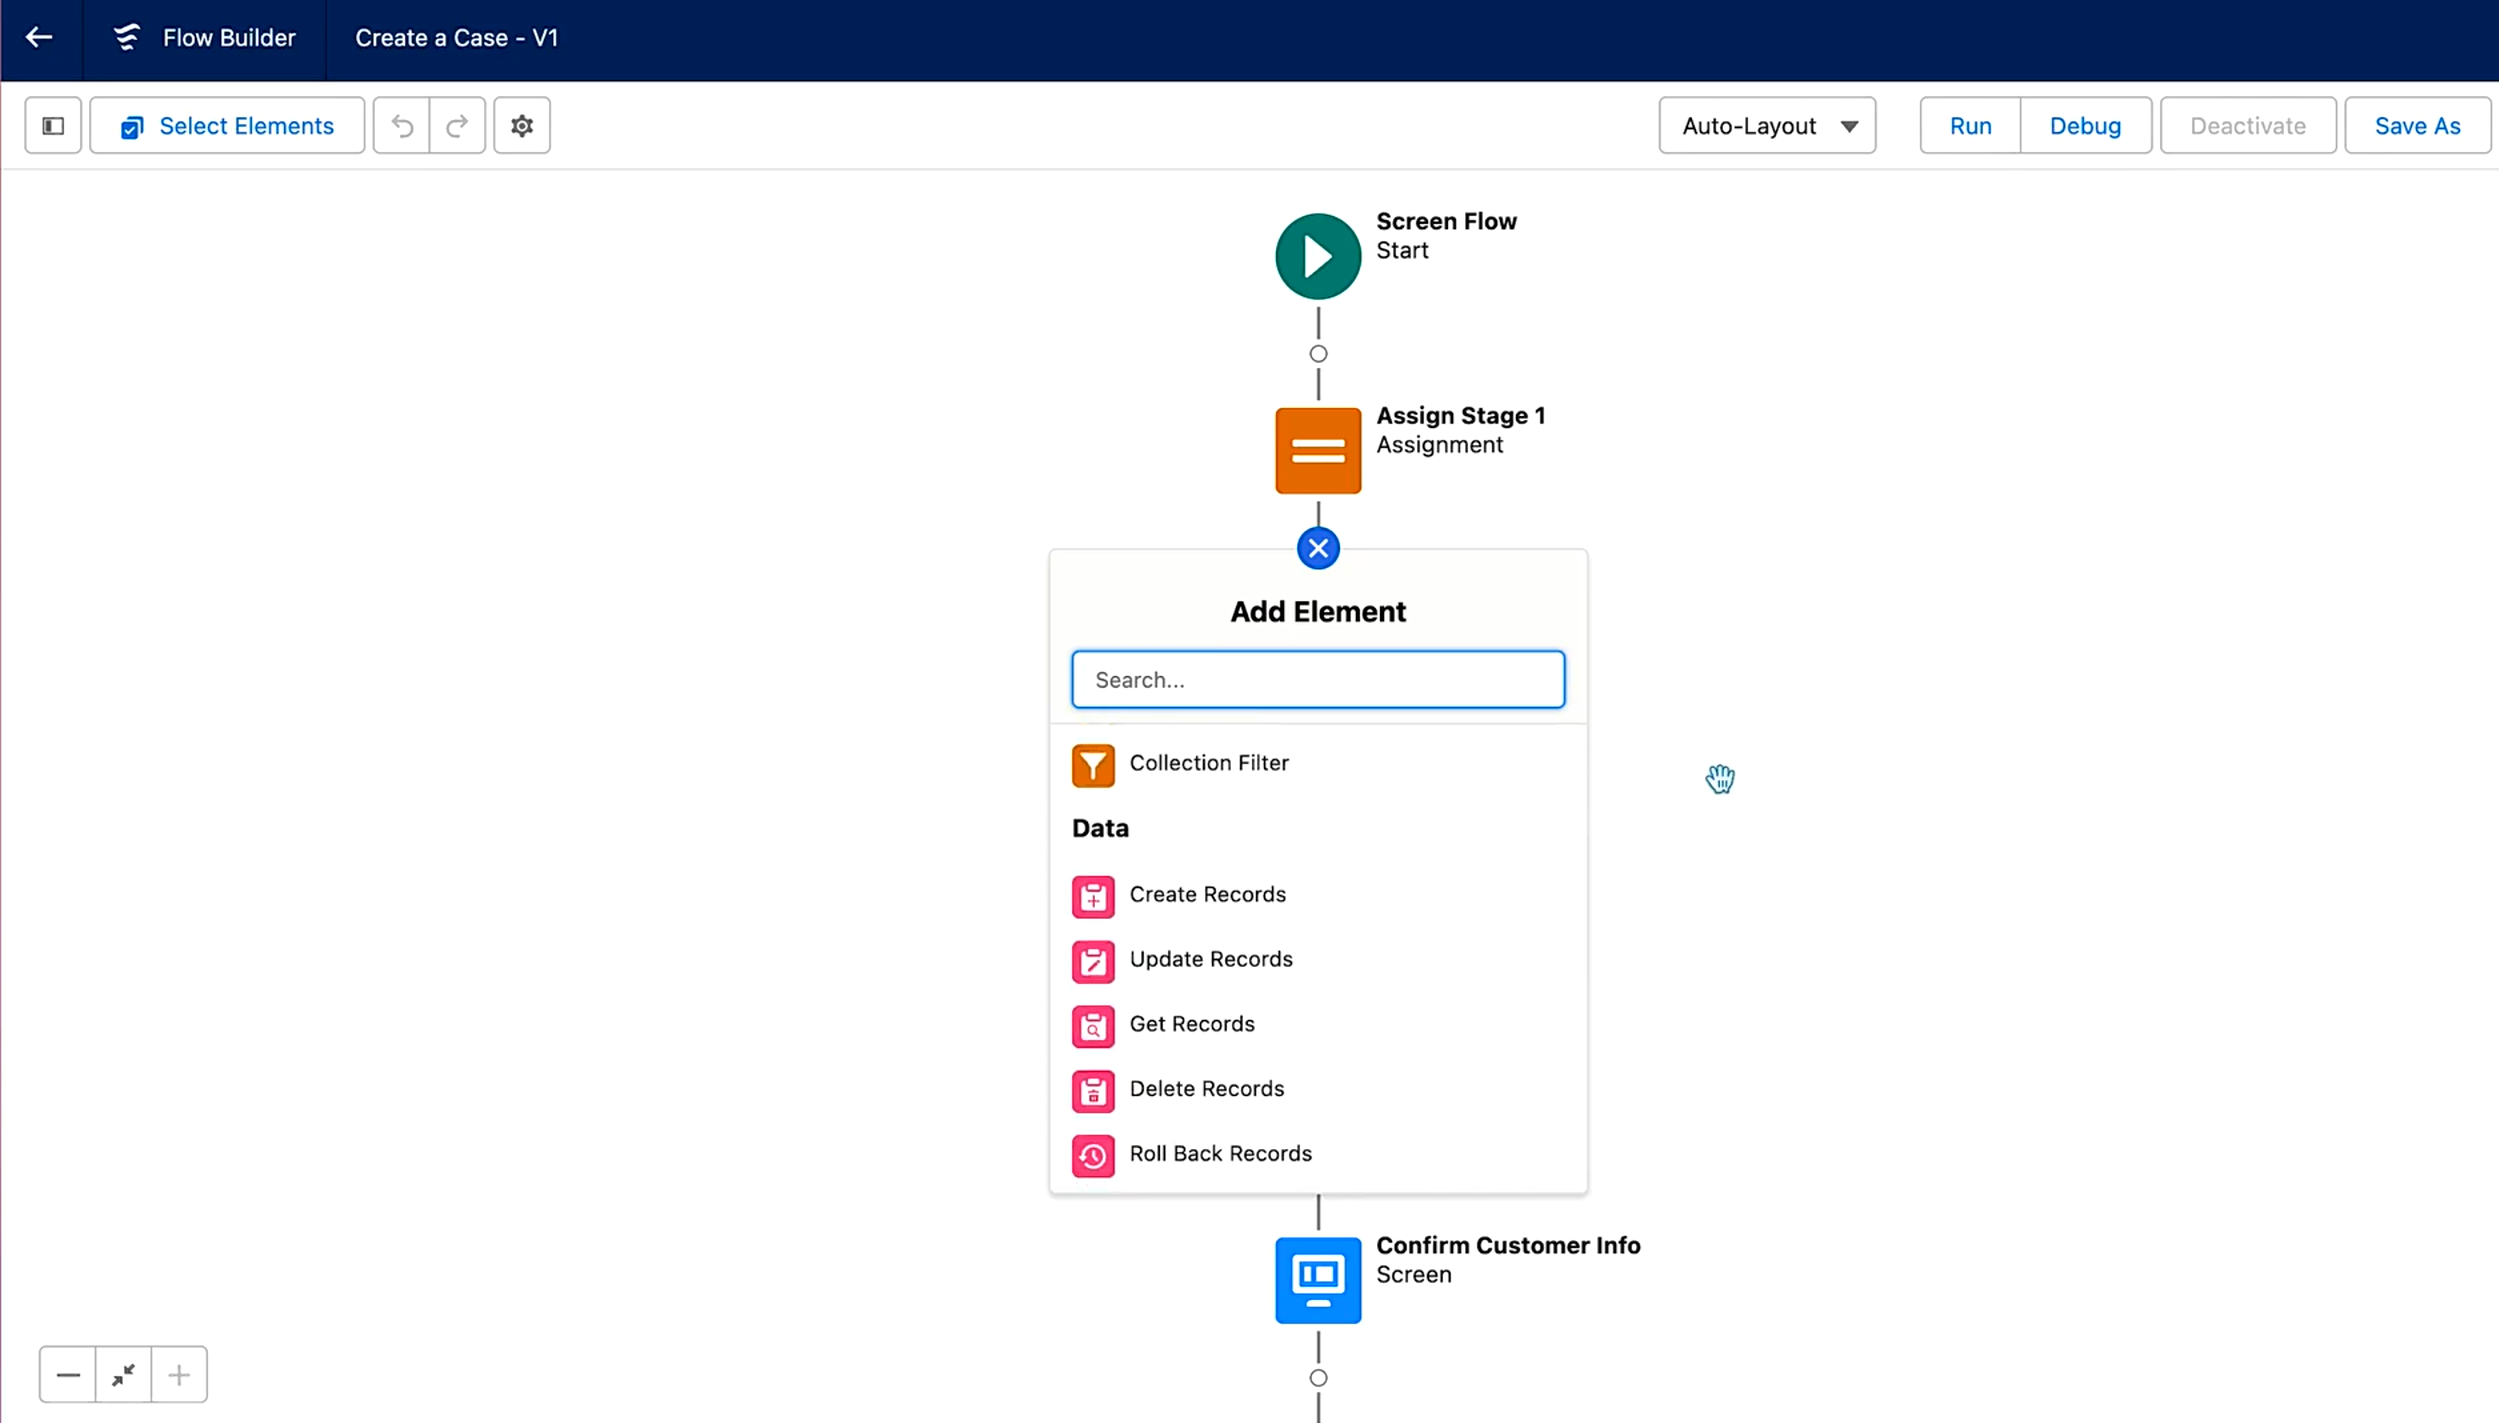Viewport: 2499px width, 1423px height.
Task: Click the 'Screen Flow' label
Action: 1446,222
